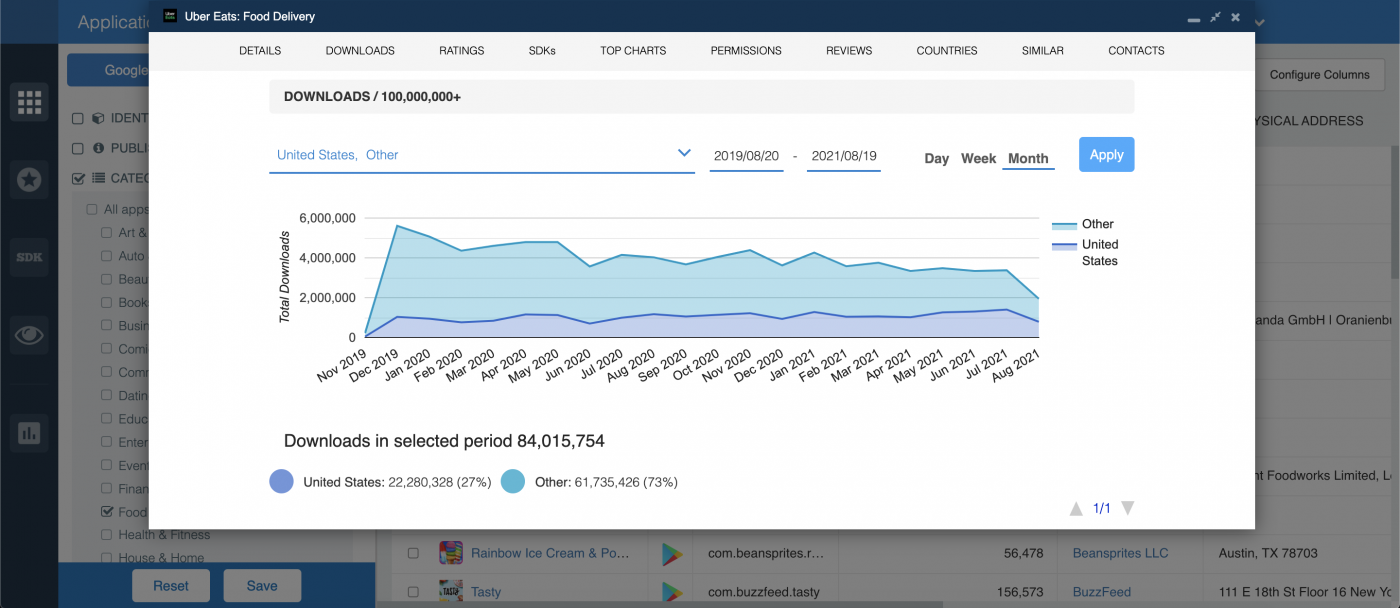Viewport: 1400px width, 608px height.
Task: Open the bar chart reports sidebar icon
Action: [x=29, y=433]
